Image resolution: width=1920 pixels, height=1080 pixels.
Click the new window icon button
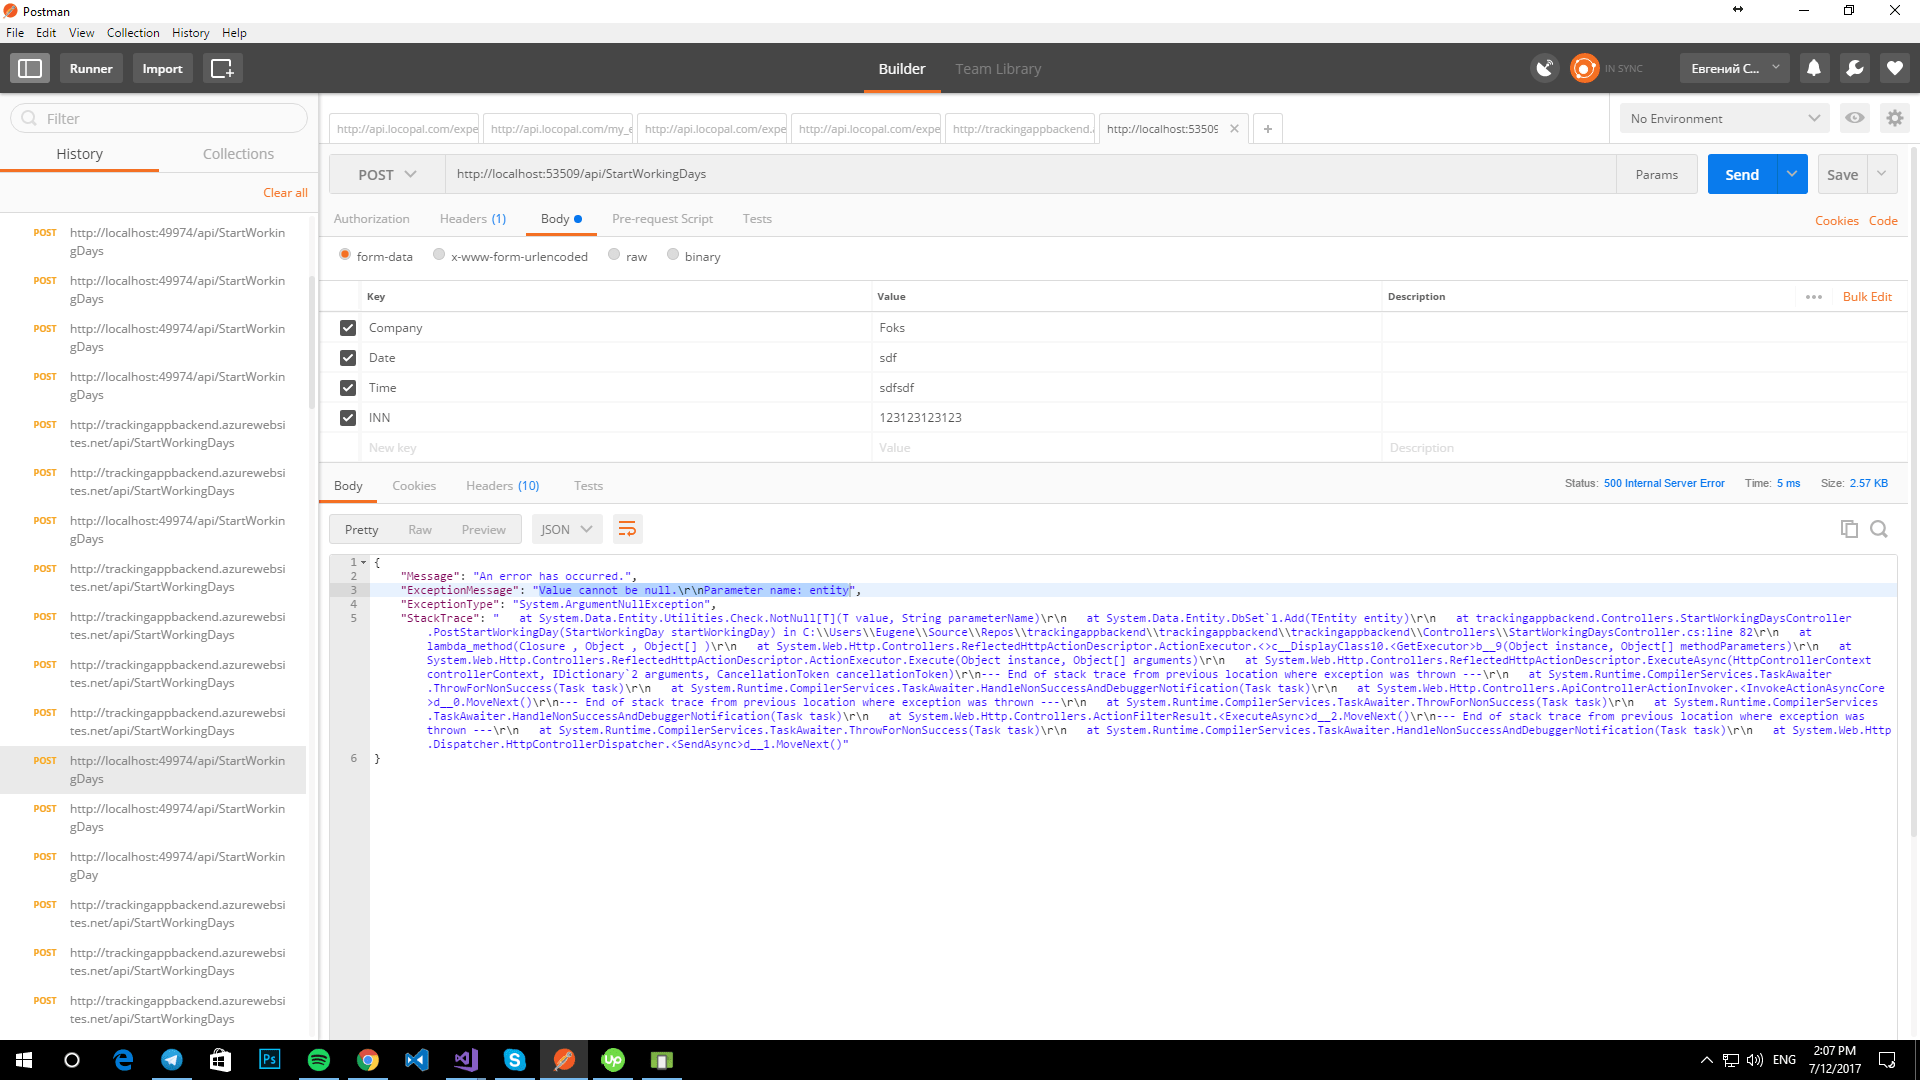222,68
